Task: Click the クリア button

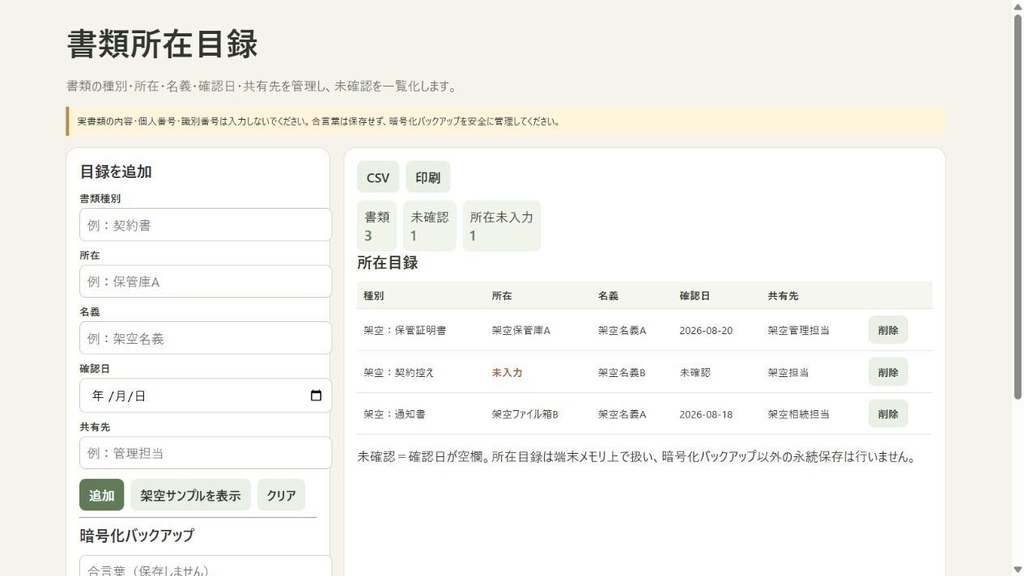Action: pyautogui.click(x=281, y=495)
